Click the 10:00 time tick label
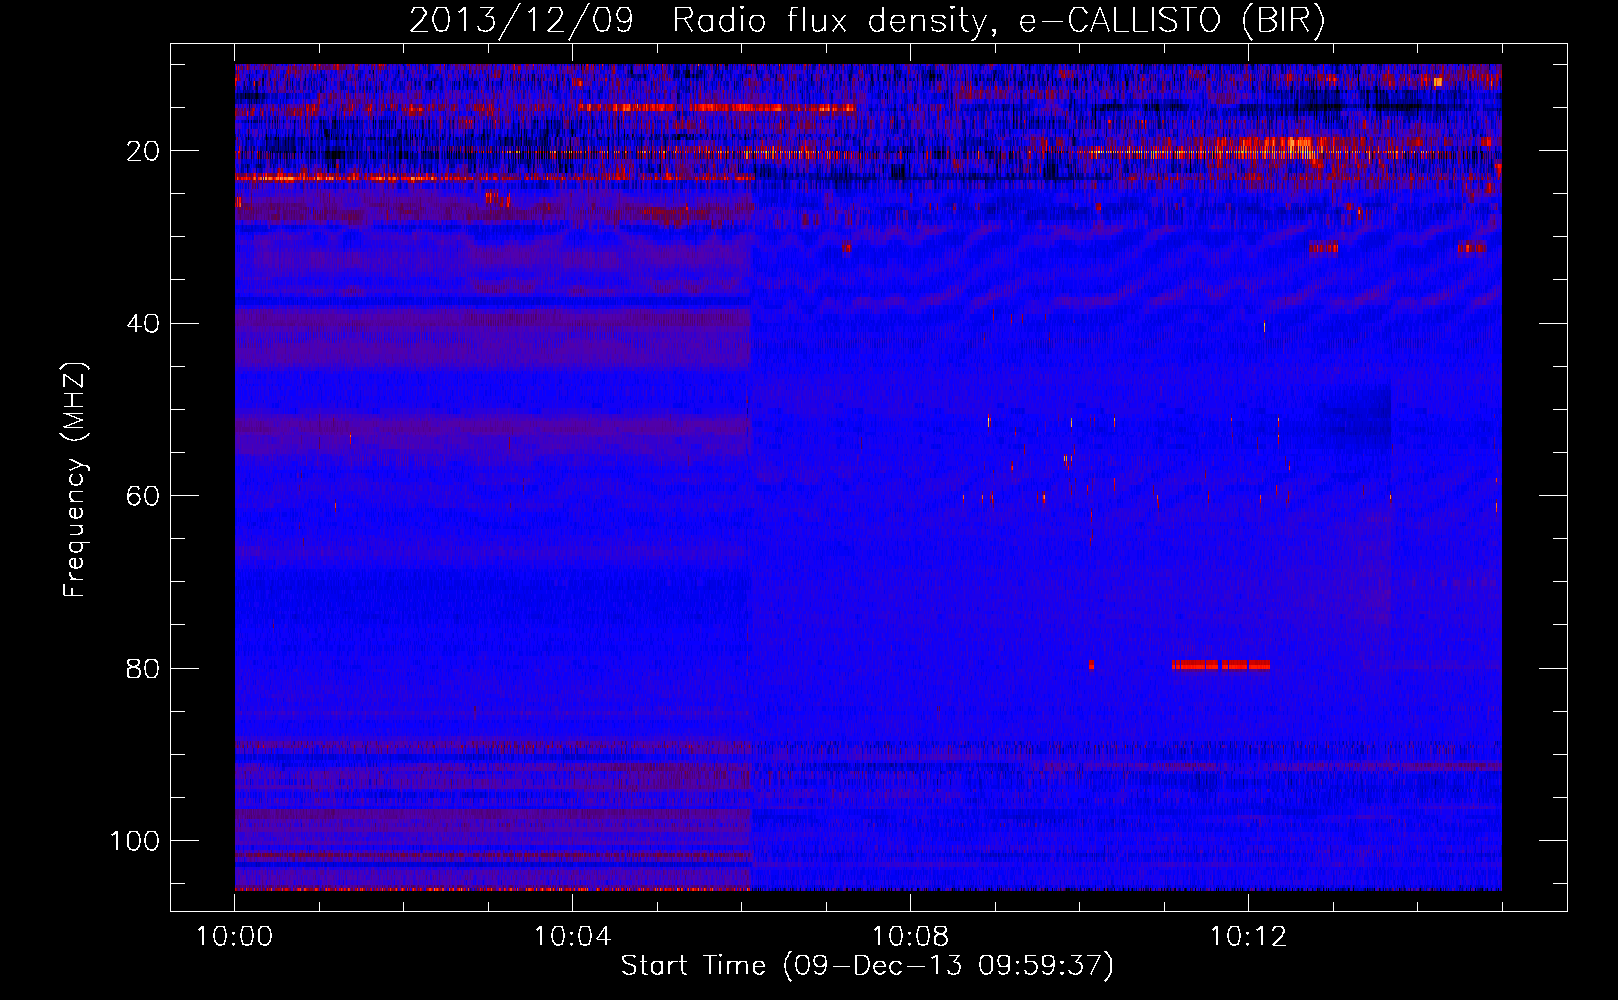1618x1000 pixels. pyautogui.click(x=235, y=937)
